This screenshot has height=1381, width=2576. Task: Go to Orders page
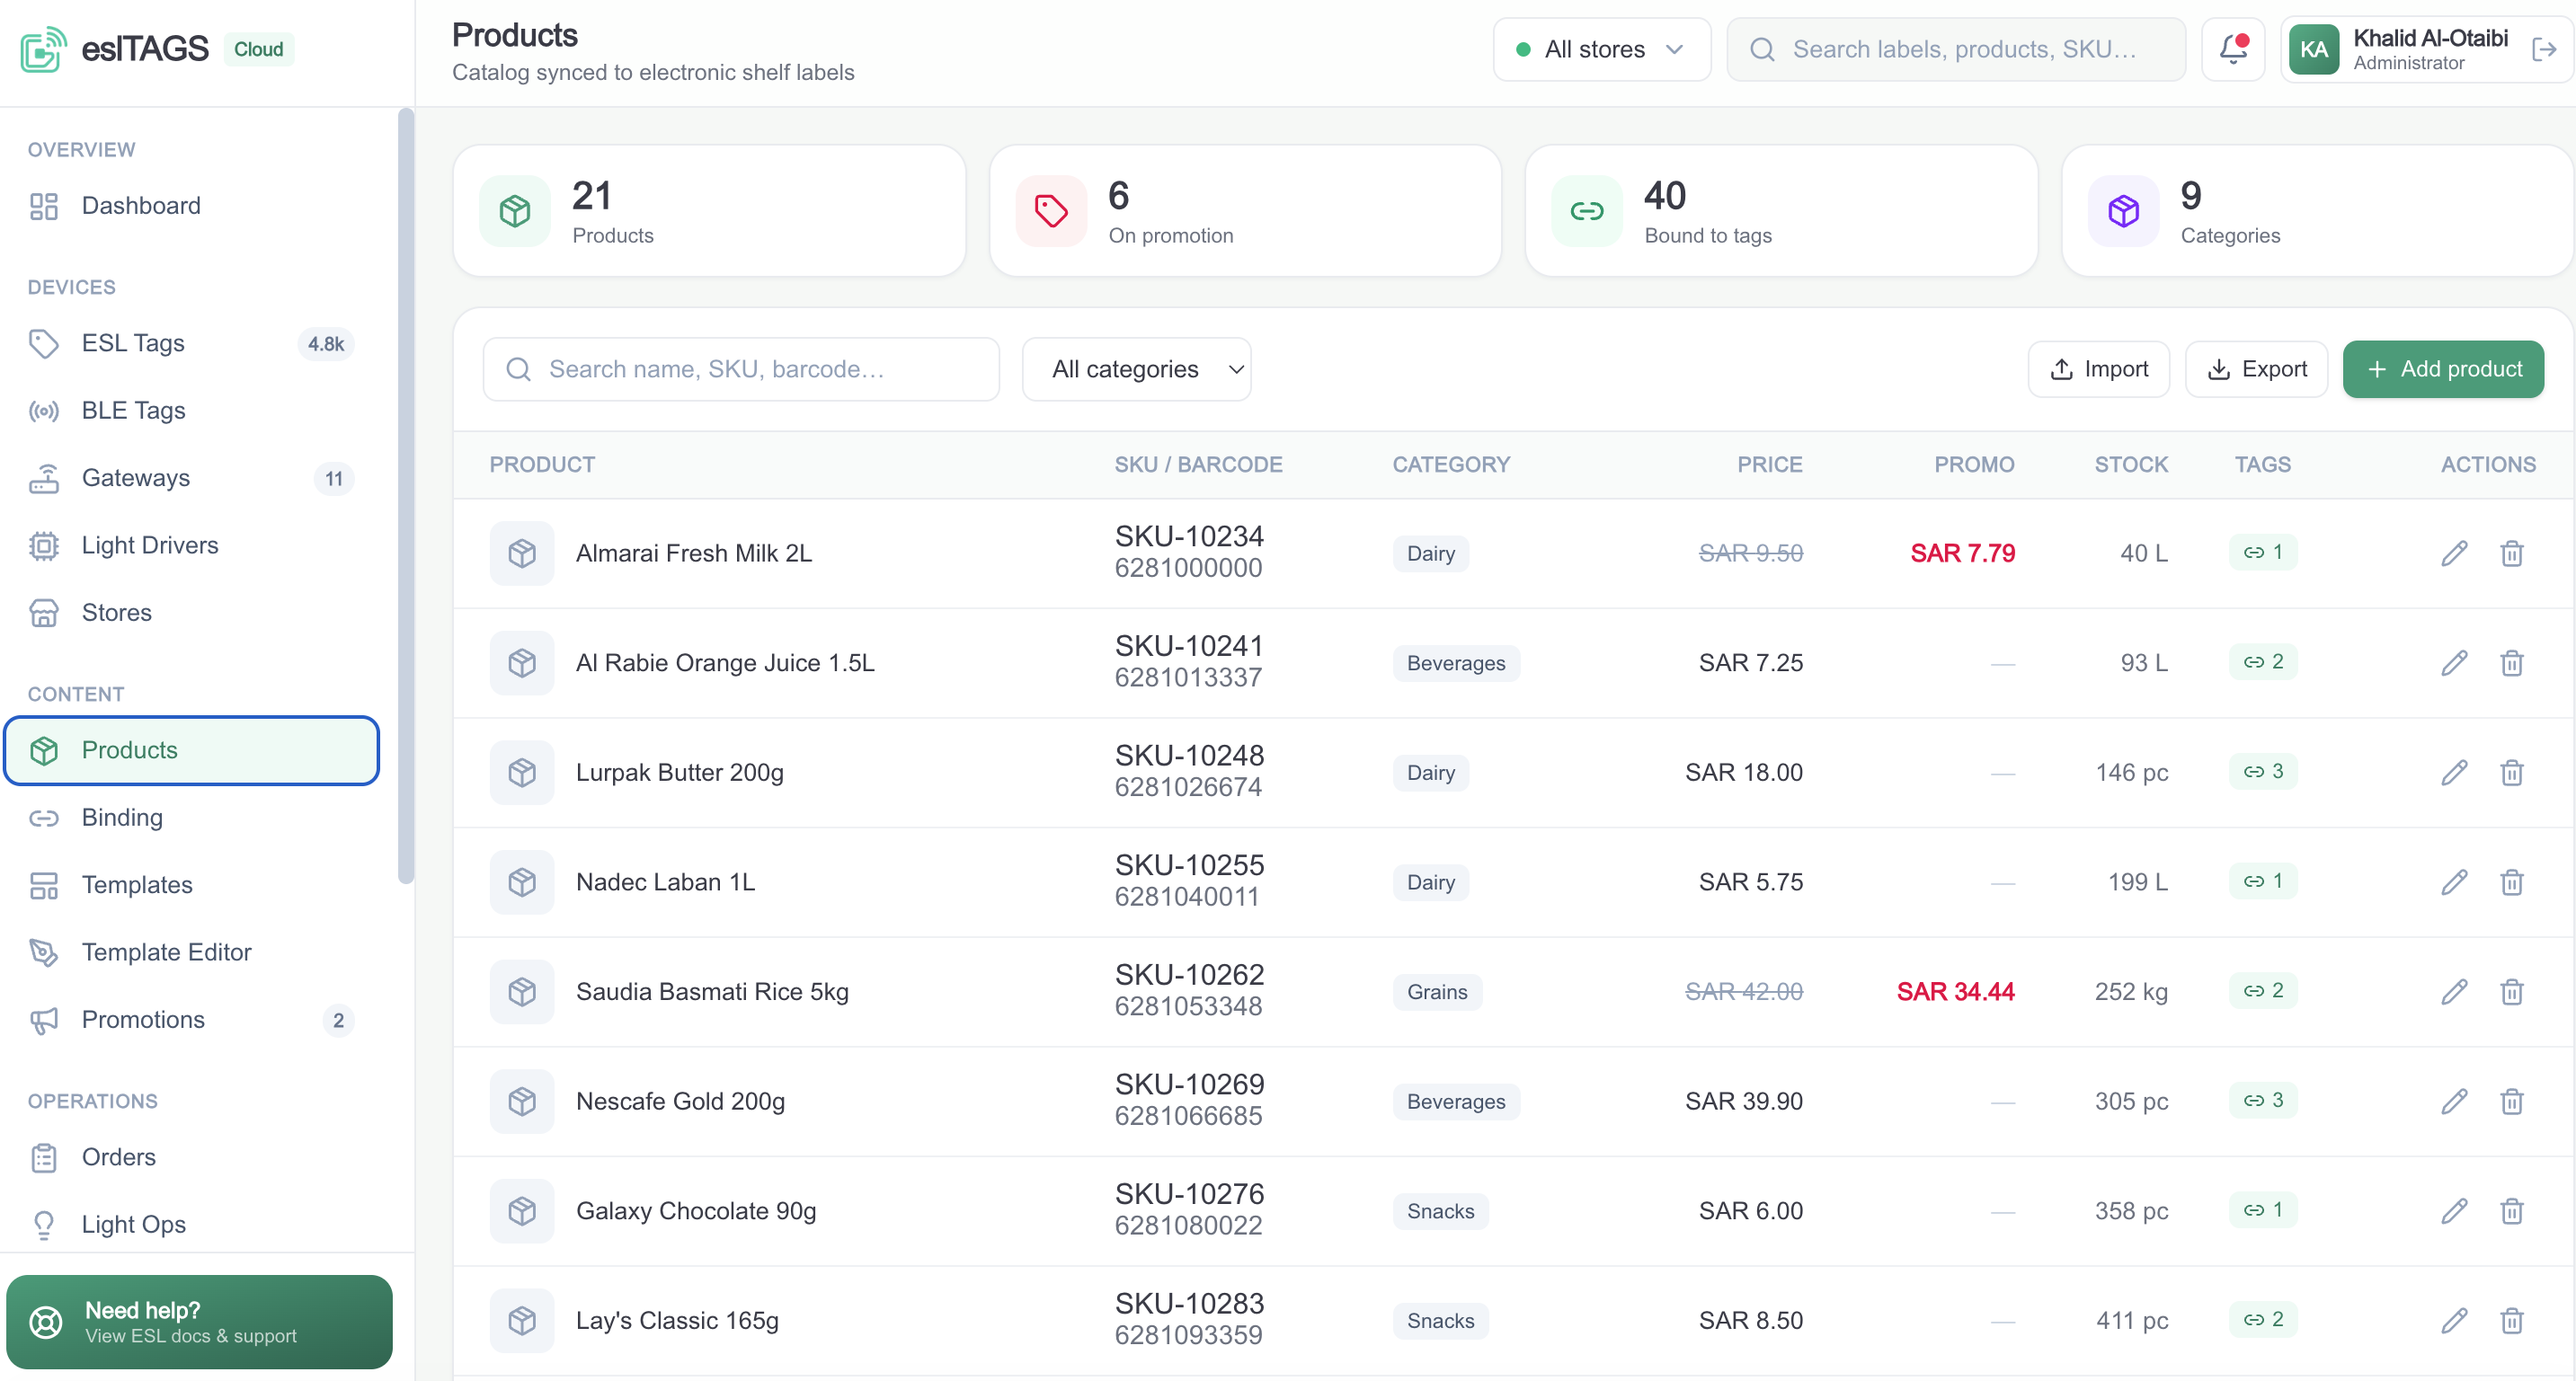tap(192, 1157)
